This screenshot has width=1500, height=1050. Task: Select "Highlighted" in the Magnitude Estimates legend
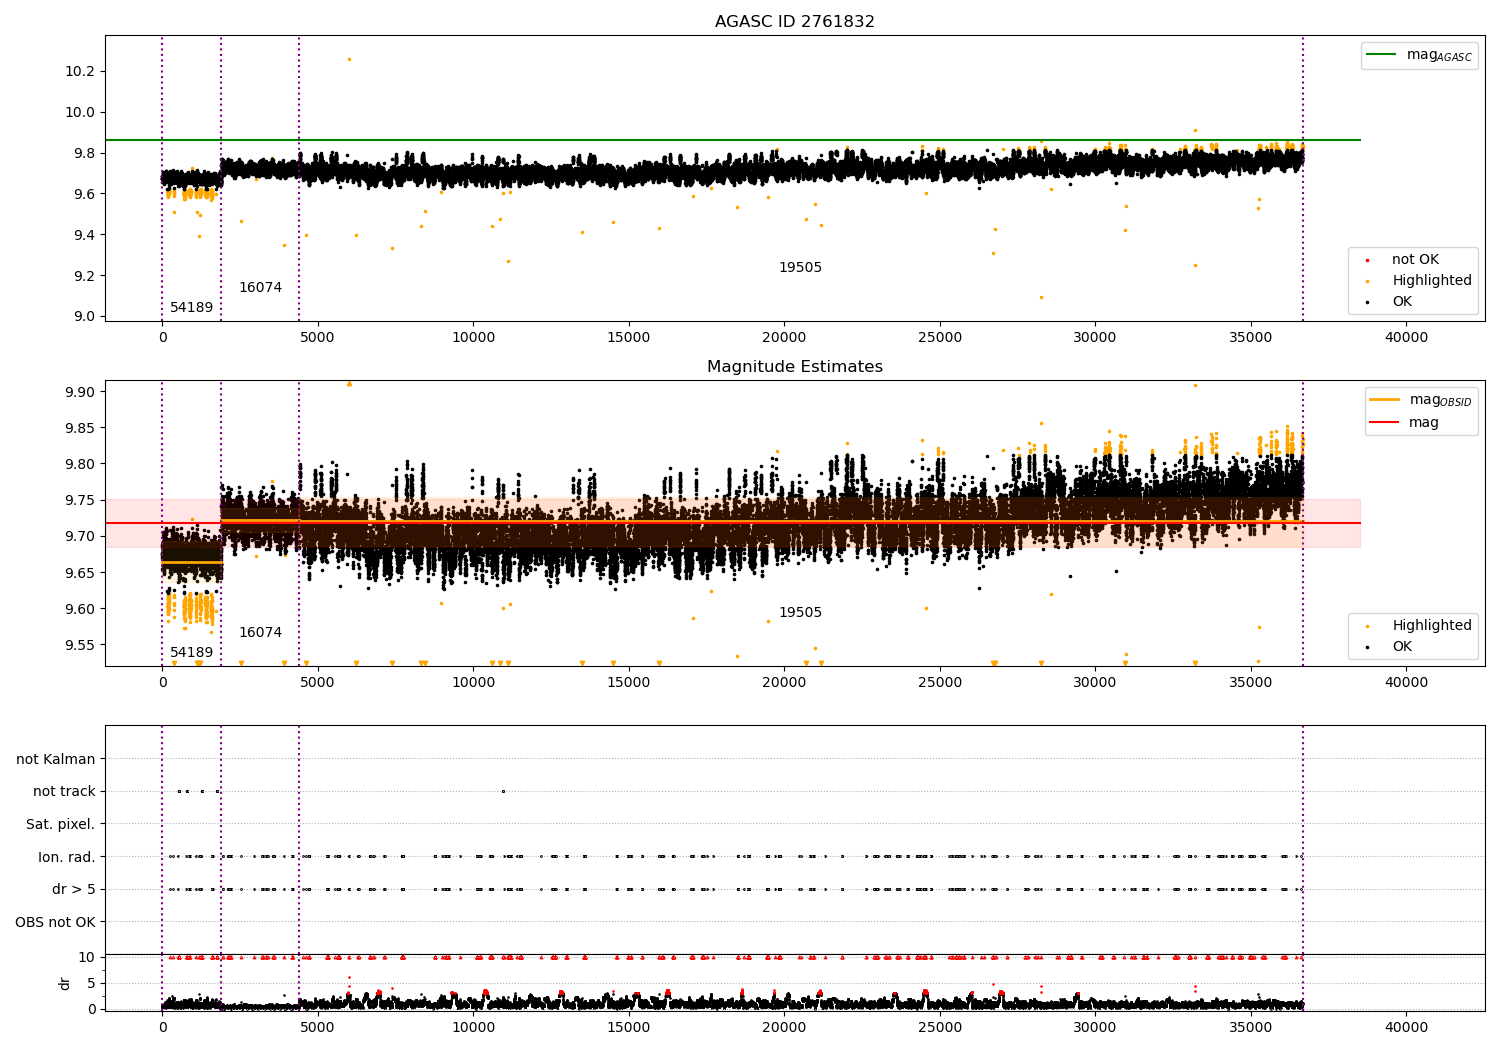click(x=1431, y=625)
